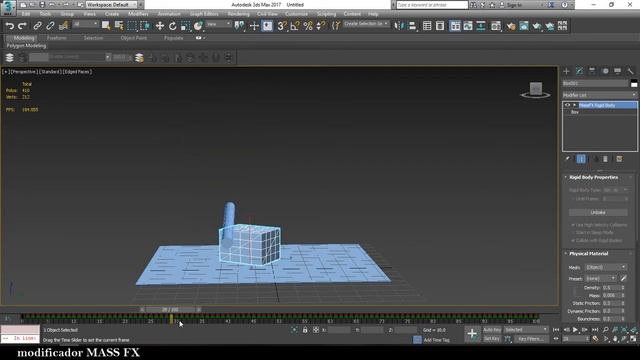Image resolution: width=640 pixels, height=360 pixels.
Task: Click the Set Key button
Action: click(492, 339)
